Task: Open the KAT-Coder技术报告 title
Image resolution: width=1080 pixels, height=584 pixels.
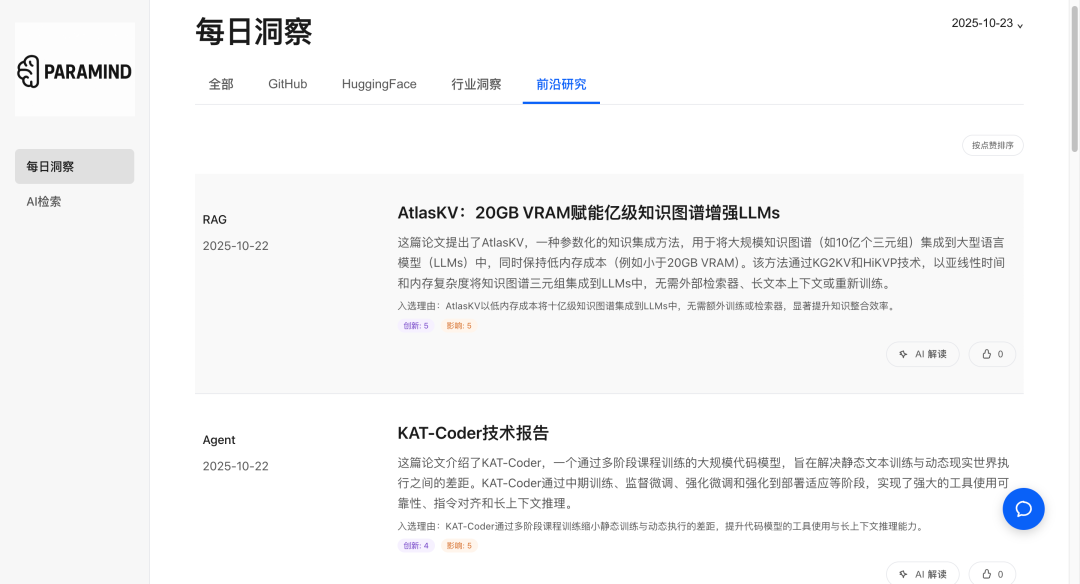Action: point(472,433)
